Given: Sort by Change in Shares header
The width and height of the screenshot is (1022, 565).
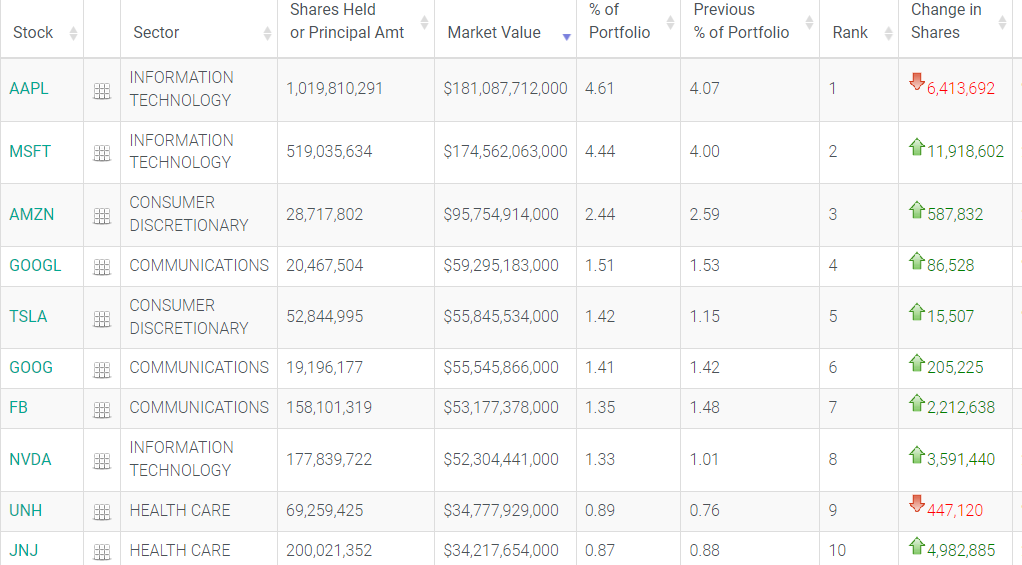Looking at the screenshot, I should [946, 22].
